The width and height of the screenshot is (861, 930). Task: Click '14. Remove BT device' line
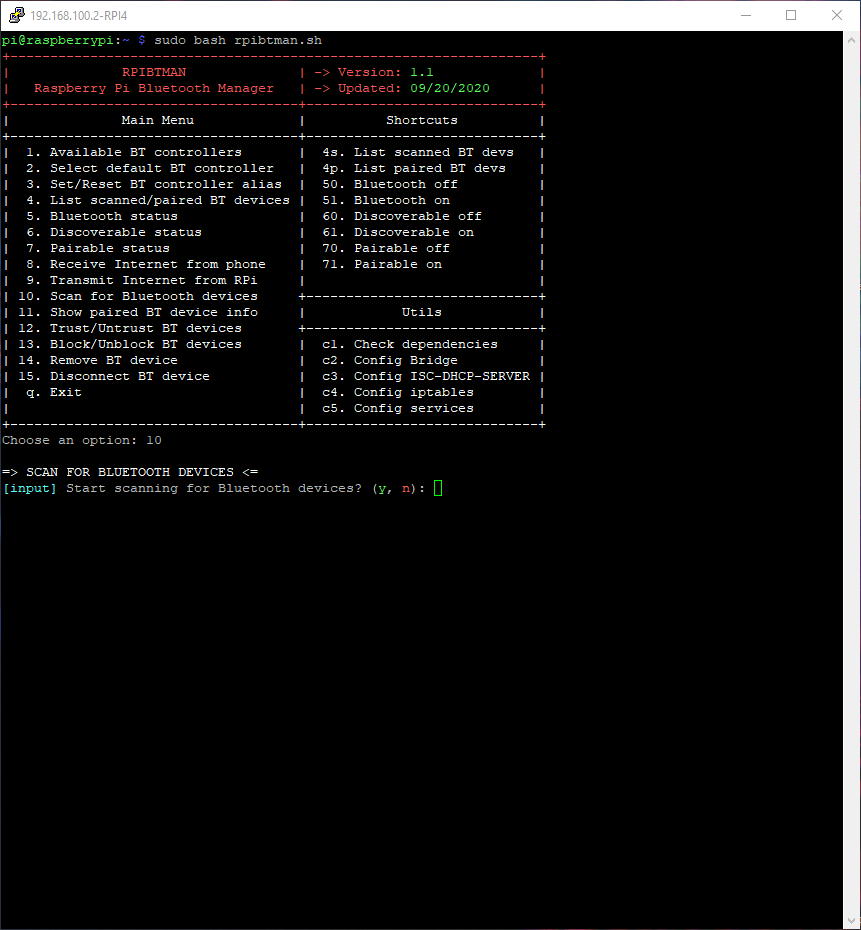[x=98, y=361]
